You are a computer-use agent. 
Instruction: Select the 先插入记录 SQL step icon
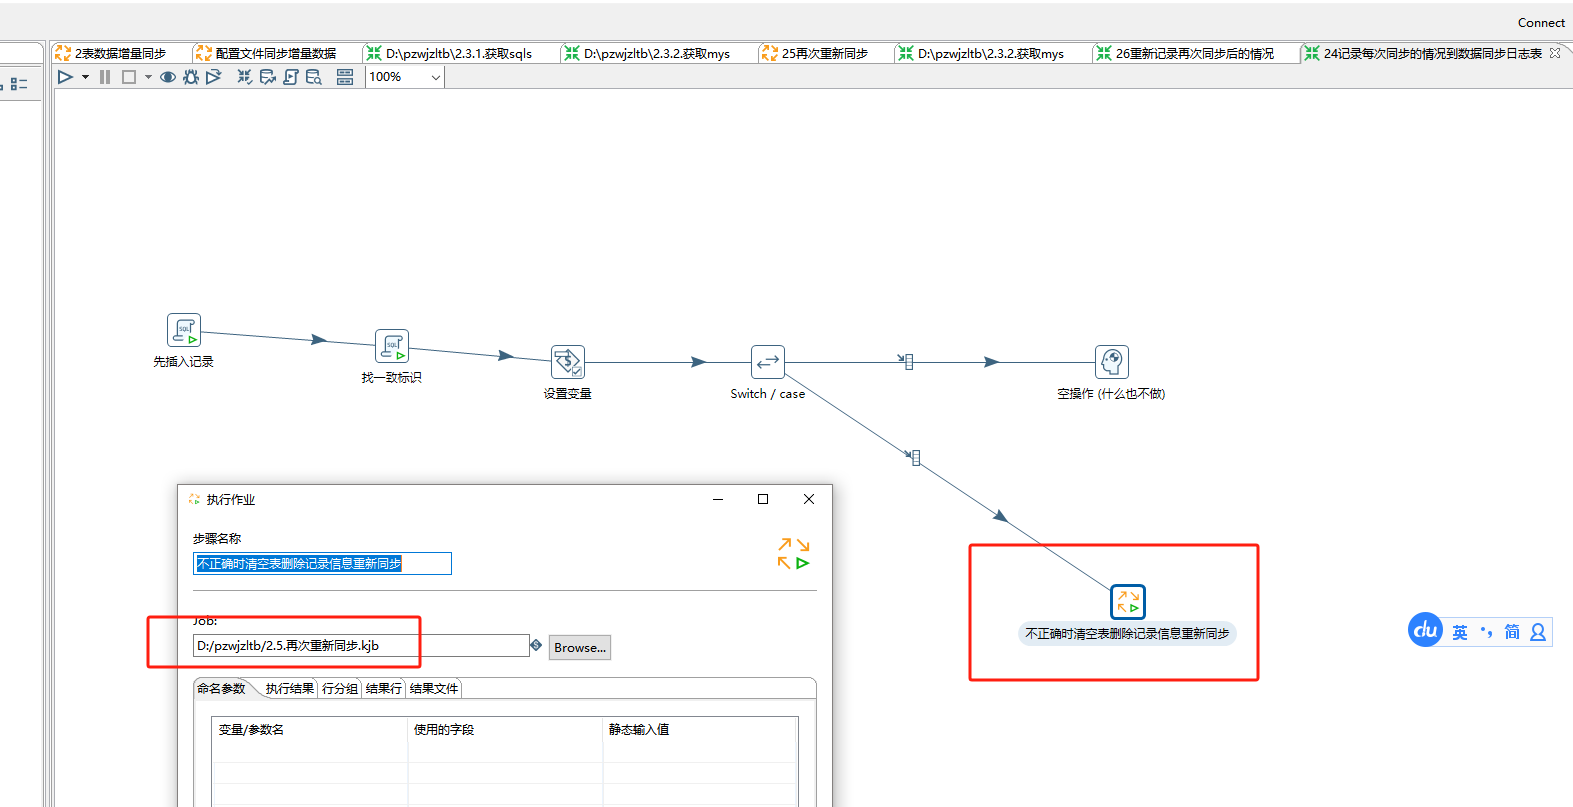coord(184,330)
